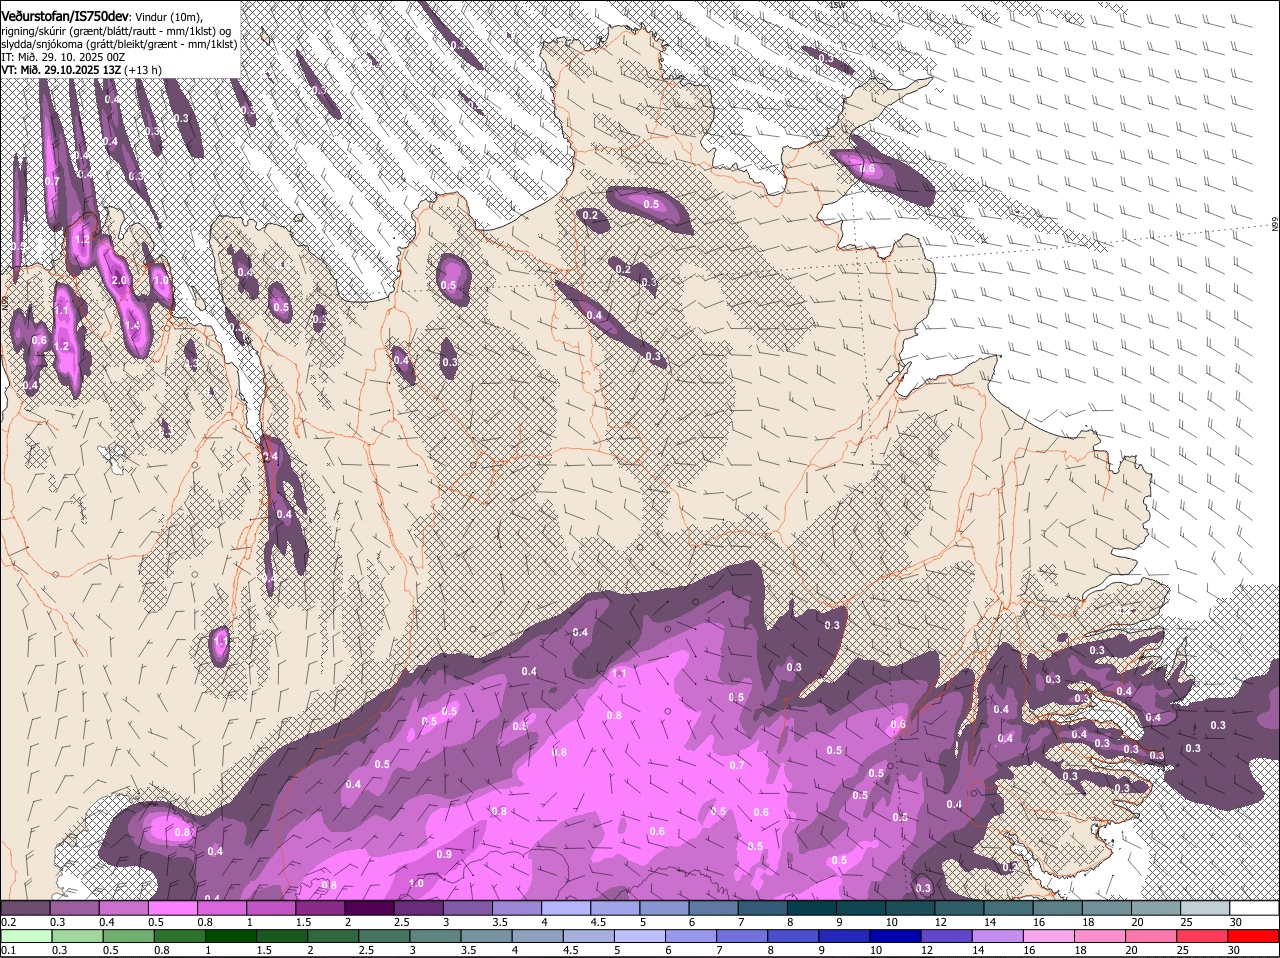Click the 'Vindur (10m)' header text
The height and width of the screenshot is (958, 1280).
(168, 17)
